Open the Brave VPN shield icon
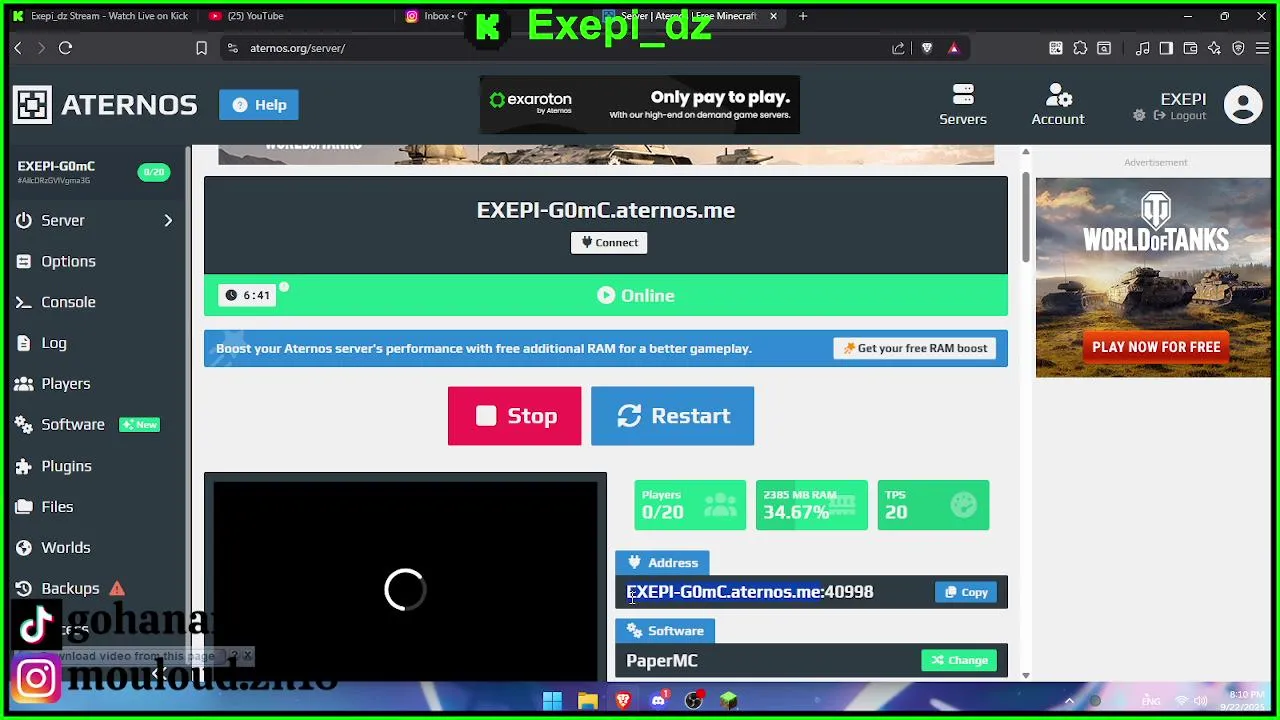This screenshot has width=1280, height=720. point(1238,48)
